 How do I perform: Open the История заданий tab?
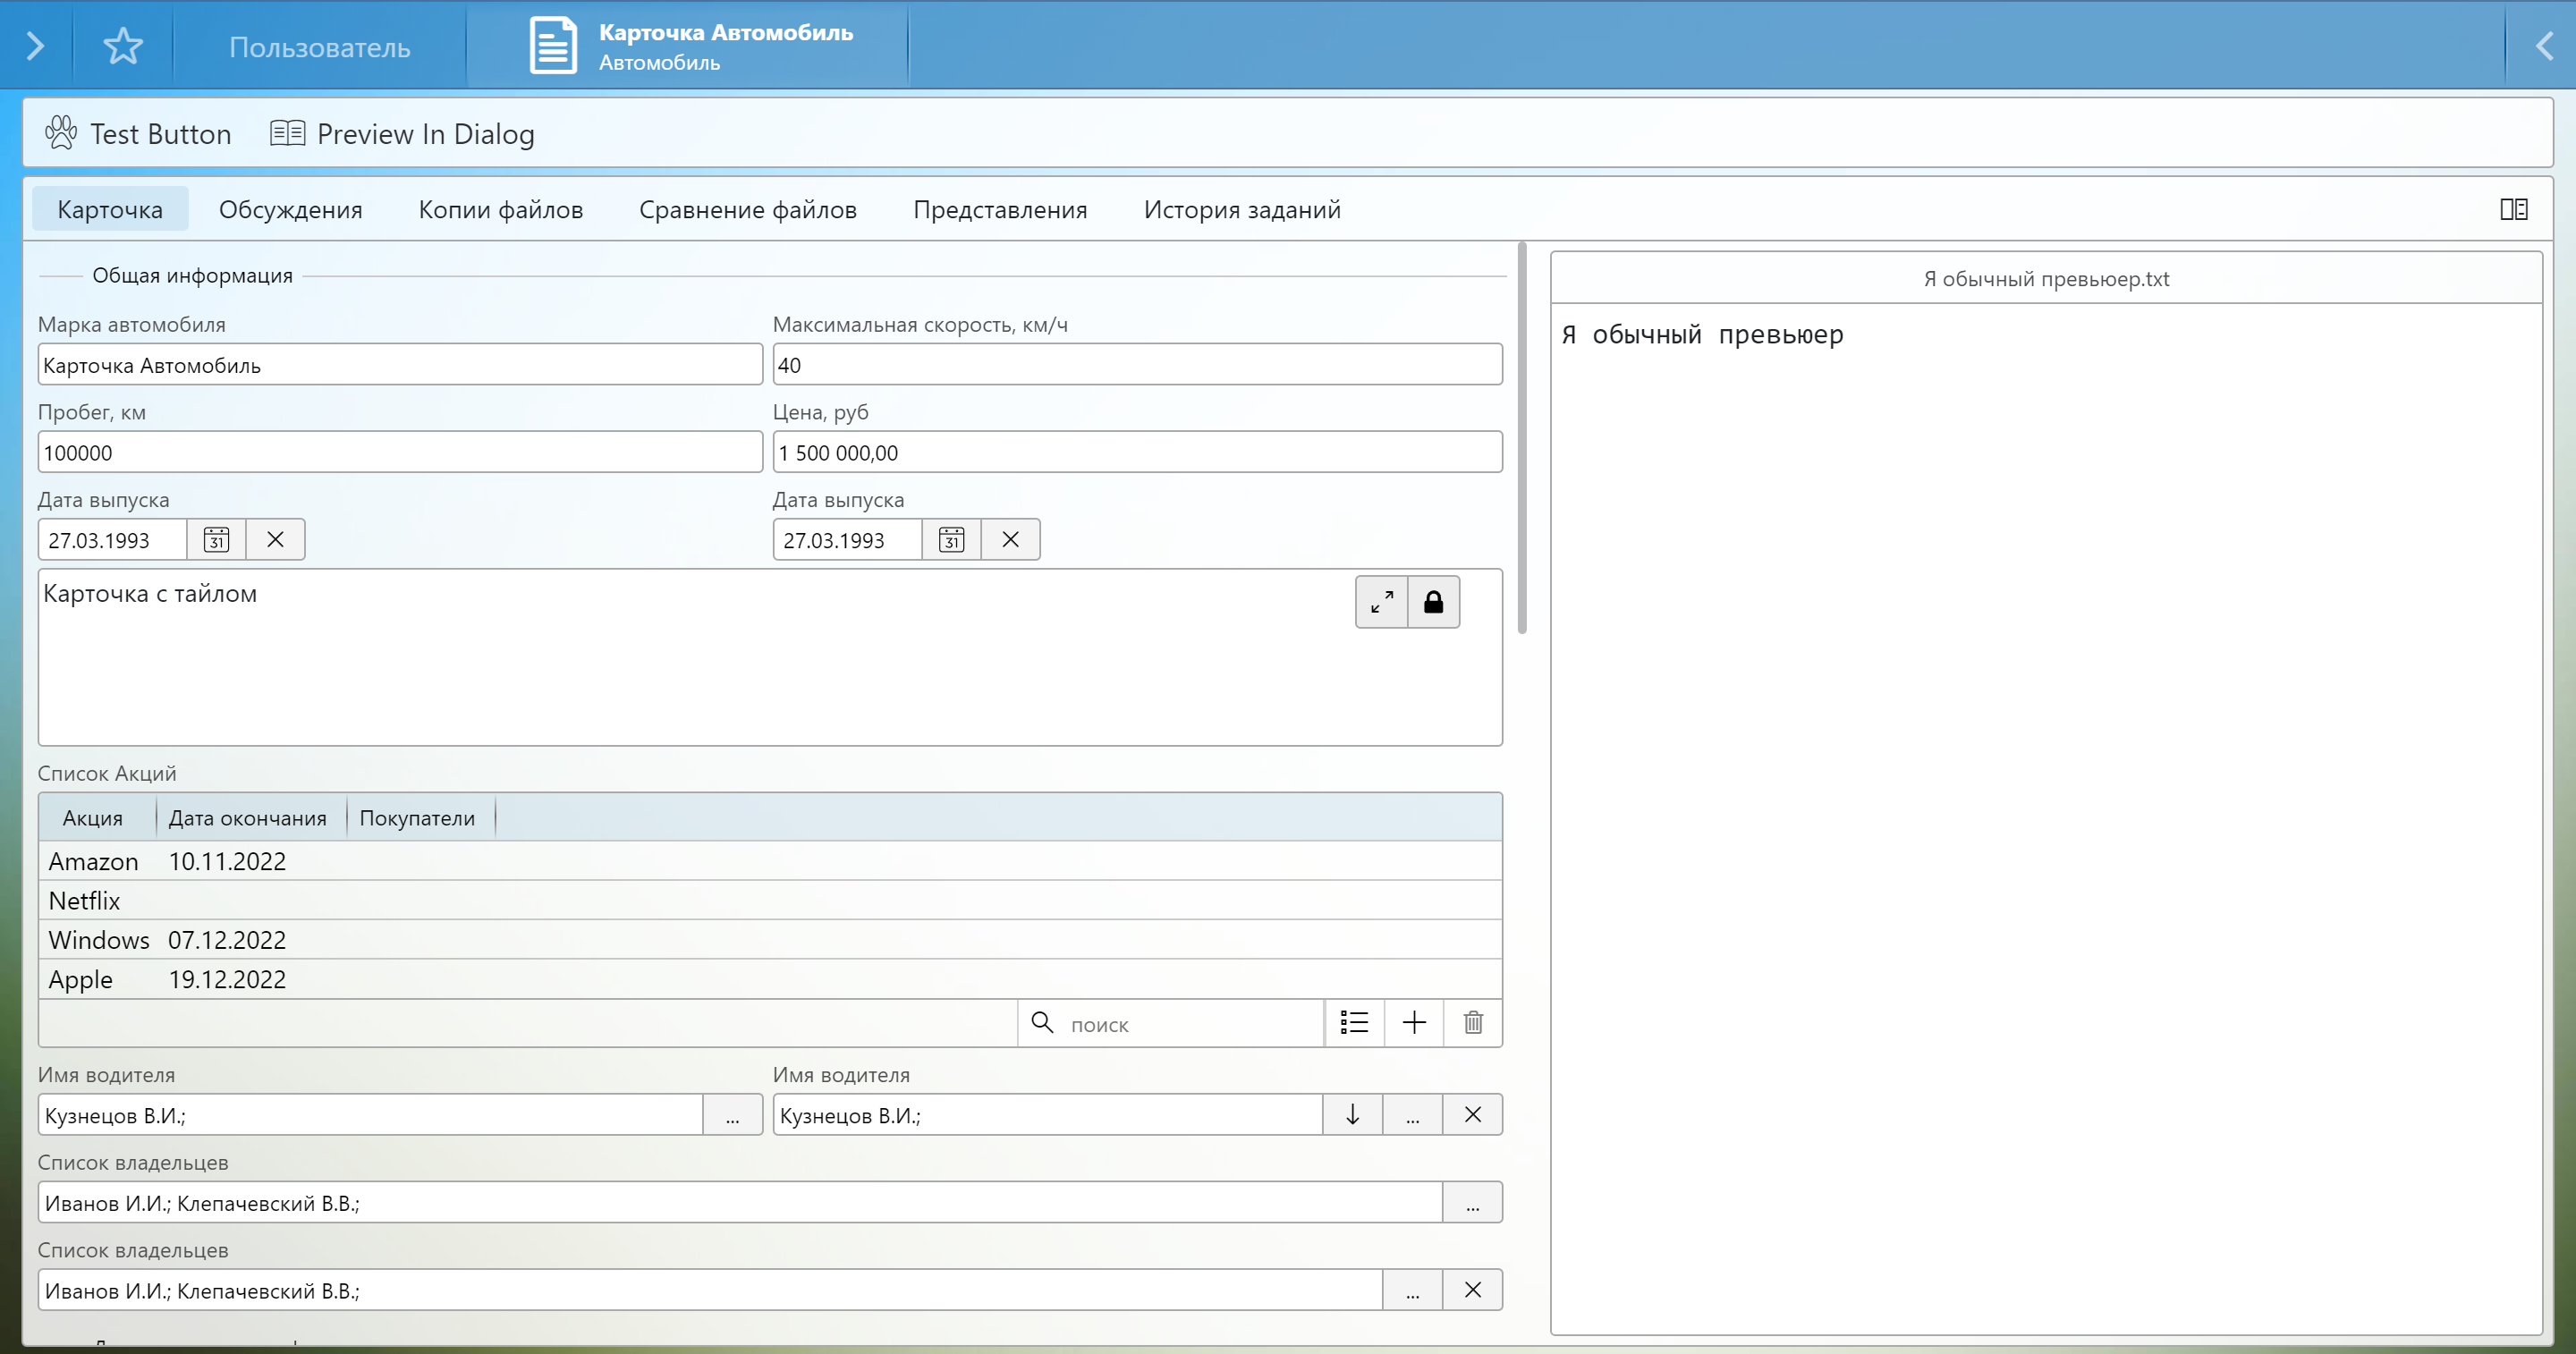(1242, 209)
